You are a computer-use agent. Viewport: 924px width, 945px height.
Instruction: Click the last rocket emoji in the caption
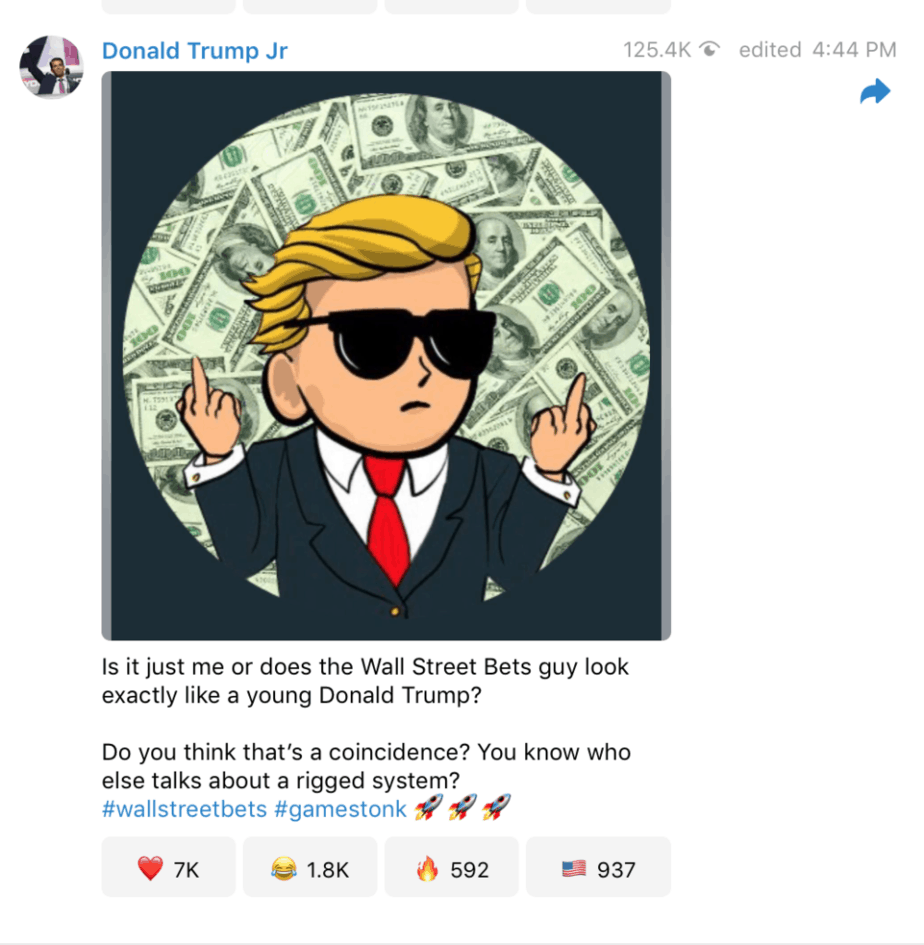pos(497,808)
